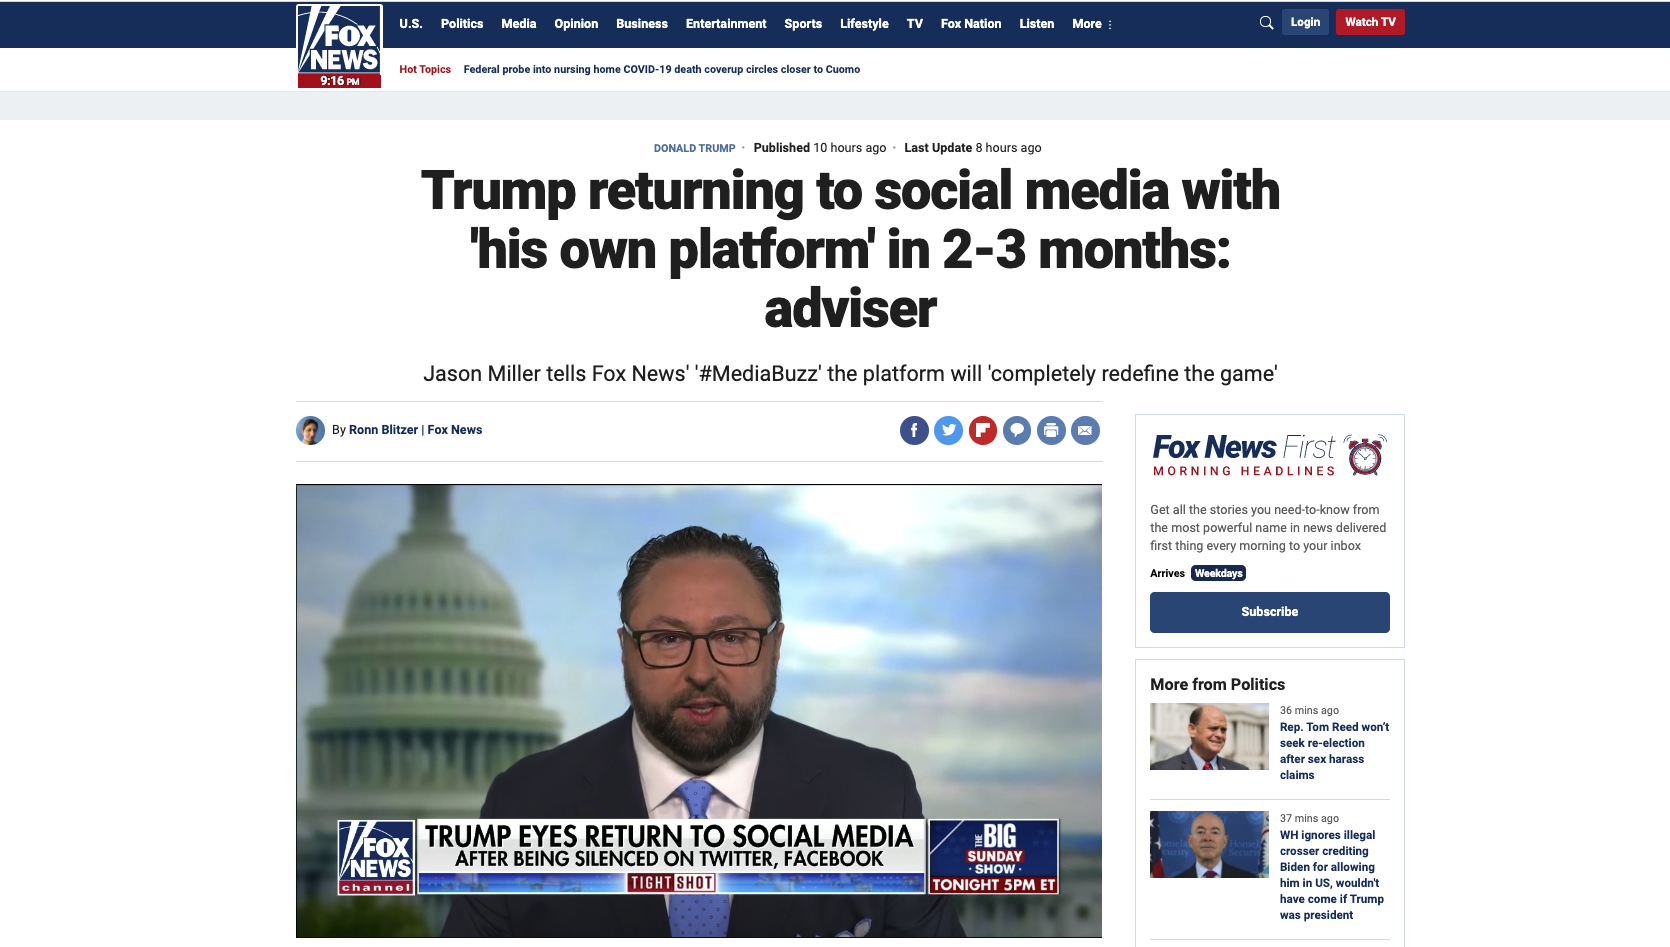Select the Fox Nation nav item

point(971,24)
